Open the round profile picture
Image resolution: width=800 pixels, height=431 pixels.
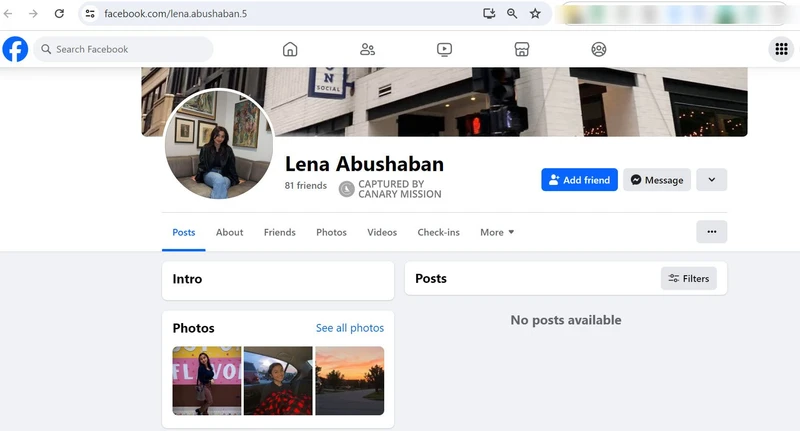pyautogui.click(x=219, y=144)
